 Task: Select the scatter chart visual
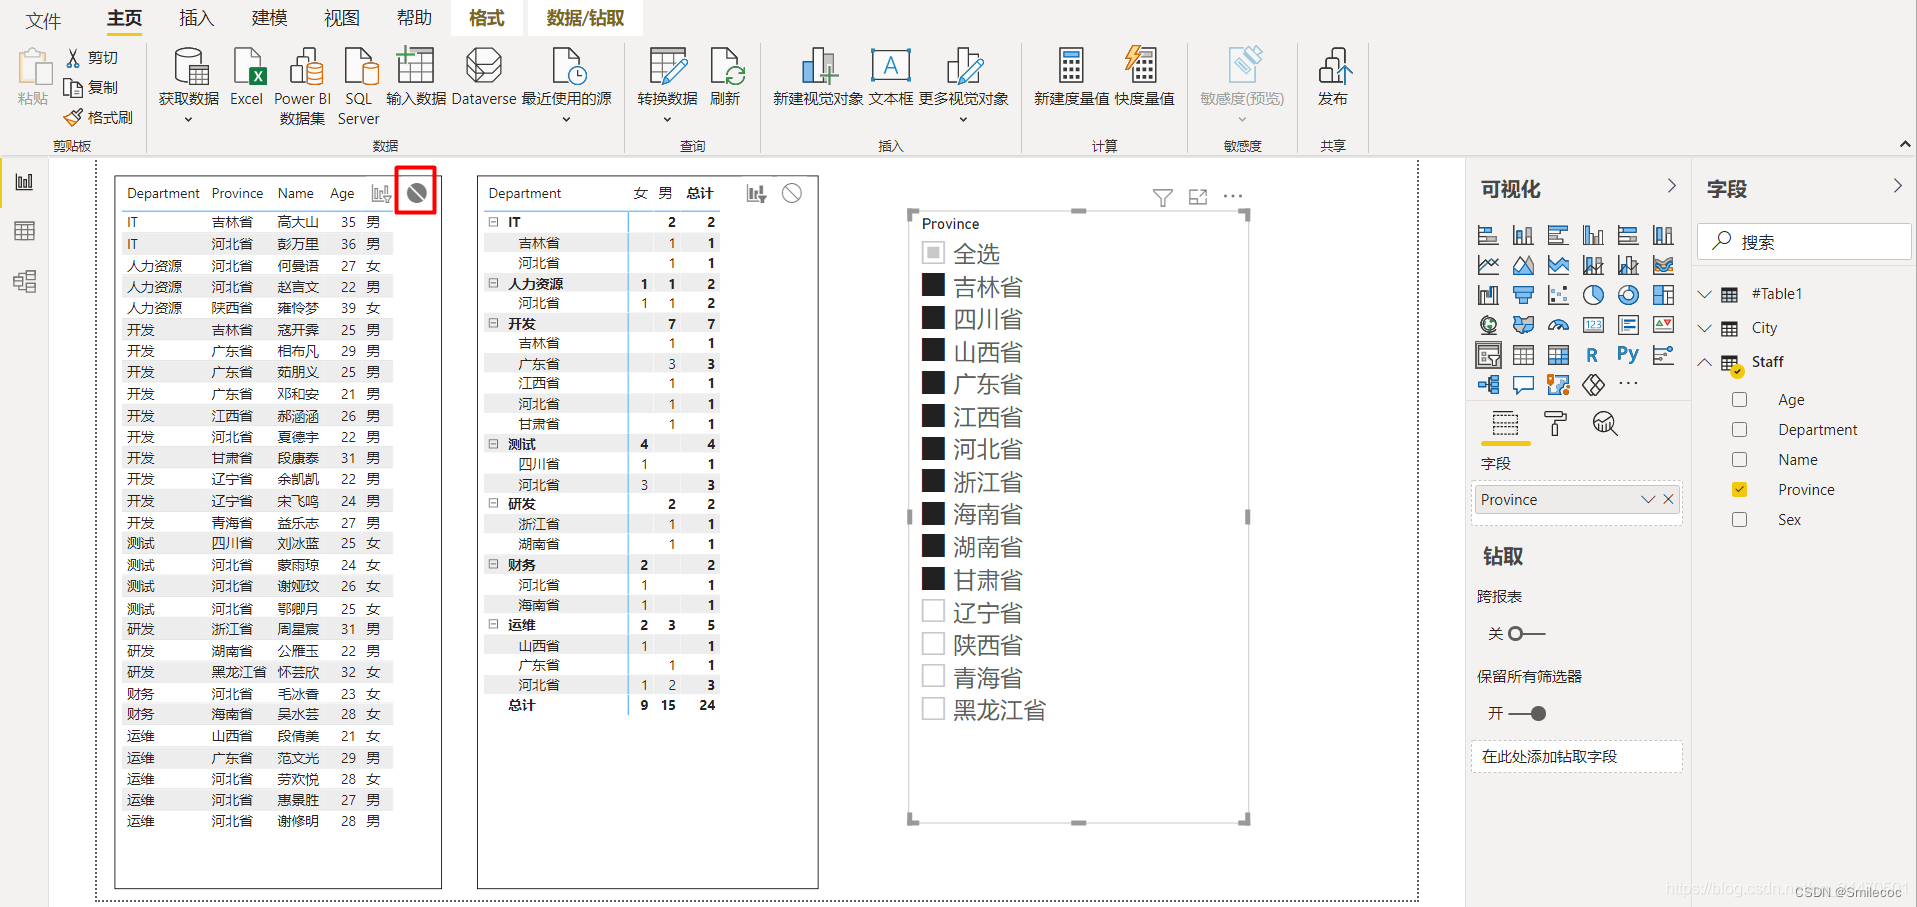click(x=1558, y=295)
